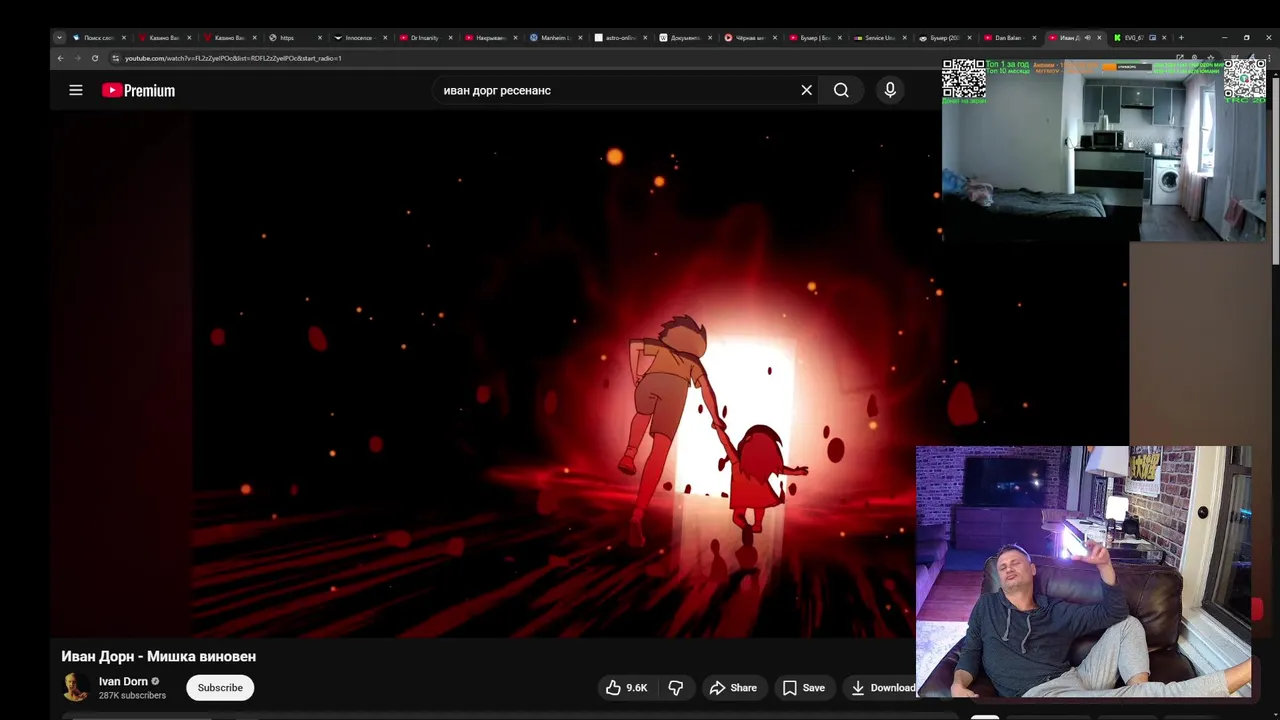Open a new browser tab

[x=1181, y=38]
